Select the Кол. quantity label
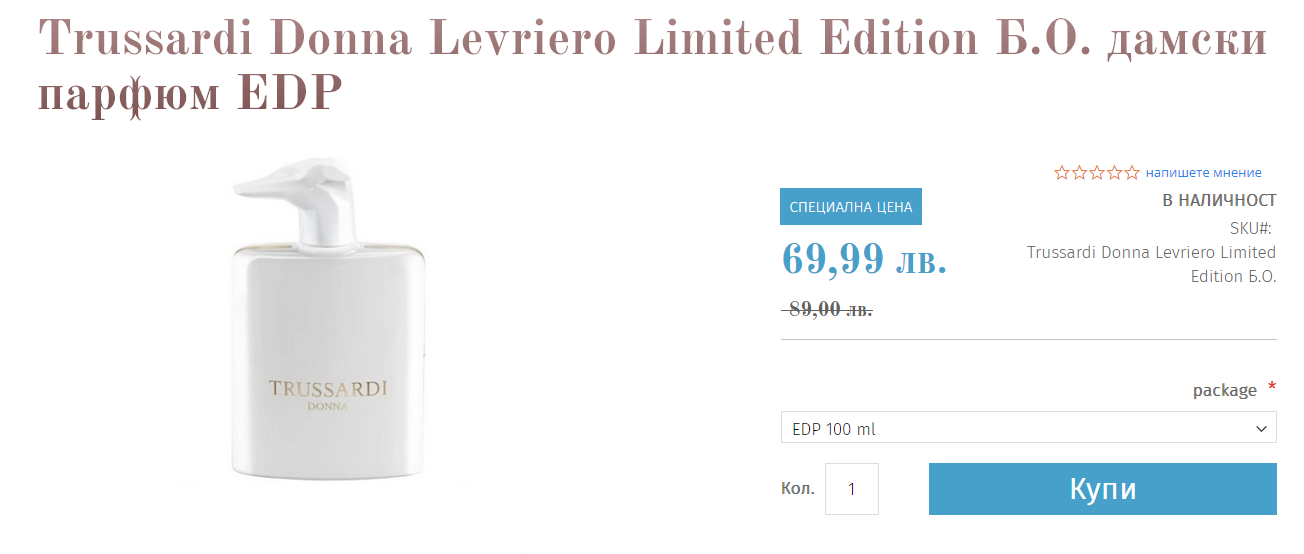Viewport: 1304px width, 554px height. pos(798,489)
